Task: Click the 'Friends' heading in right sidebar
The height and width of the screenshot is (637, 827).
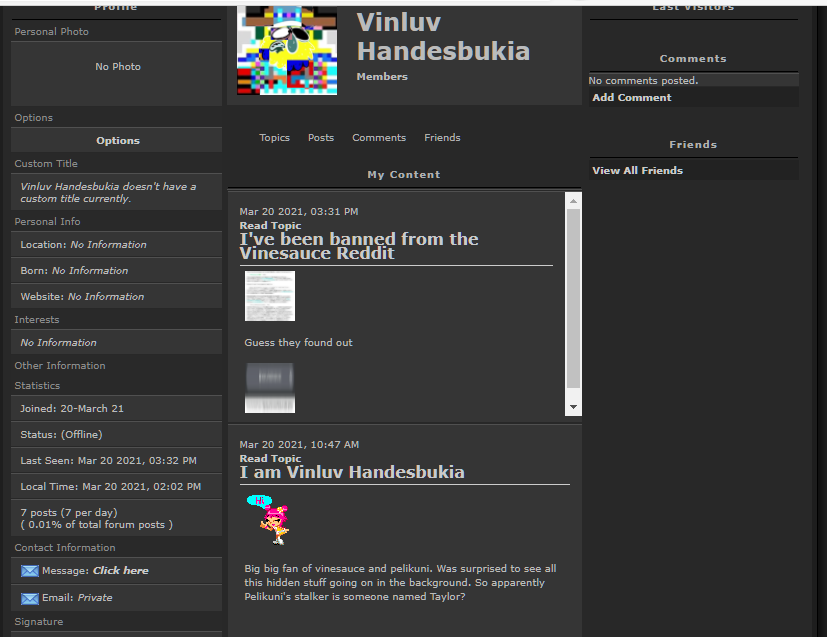Action: coord(693,144)
